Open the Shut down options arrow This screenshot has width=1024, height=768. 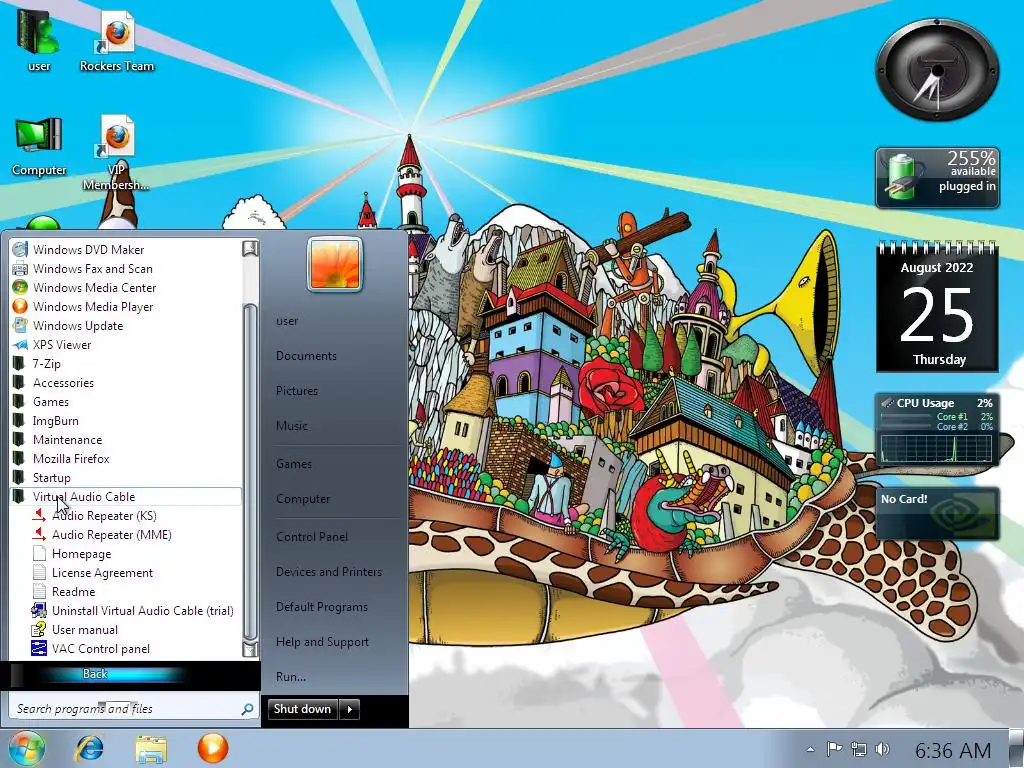(x=350, y=709)
